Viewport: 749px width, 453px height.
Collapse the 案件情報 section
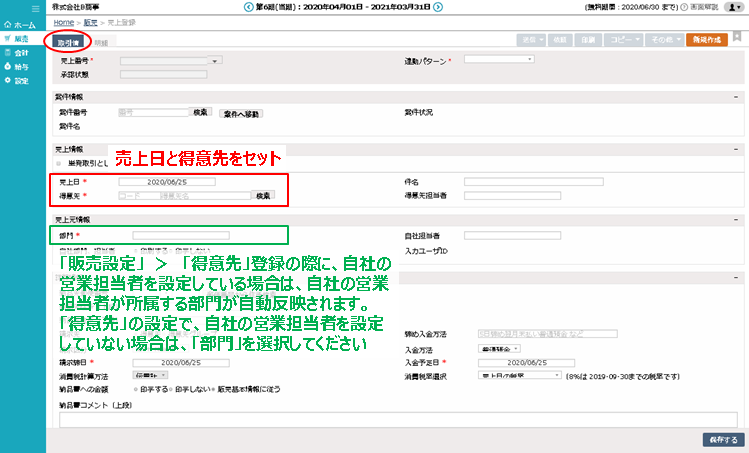point(736,97)
